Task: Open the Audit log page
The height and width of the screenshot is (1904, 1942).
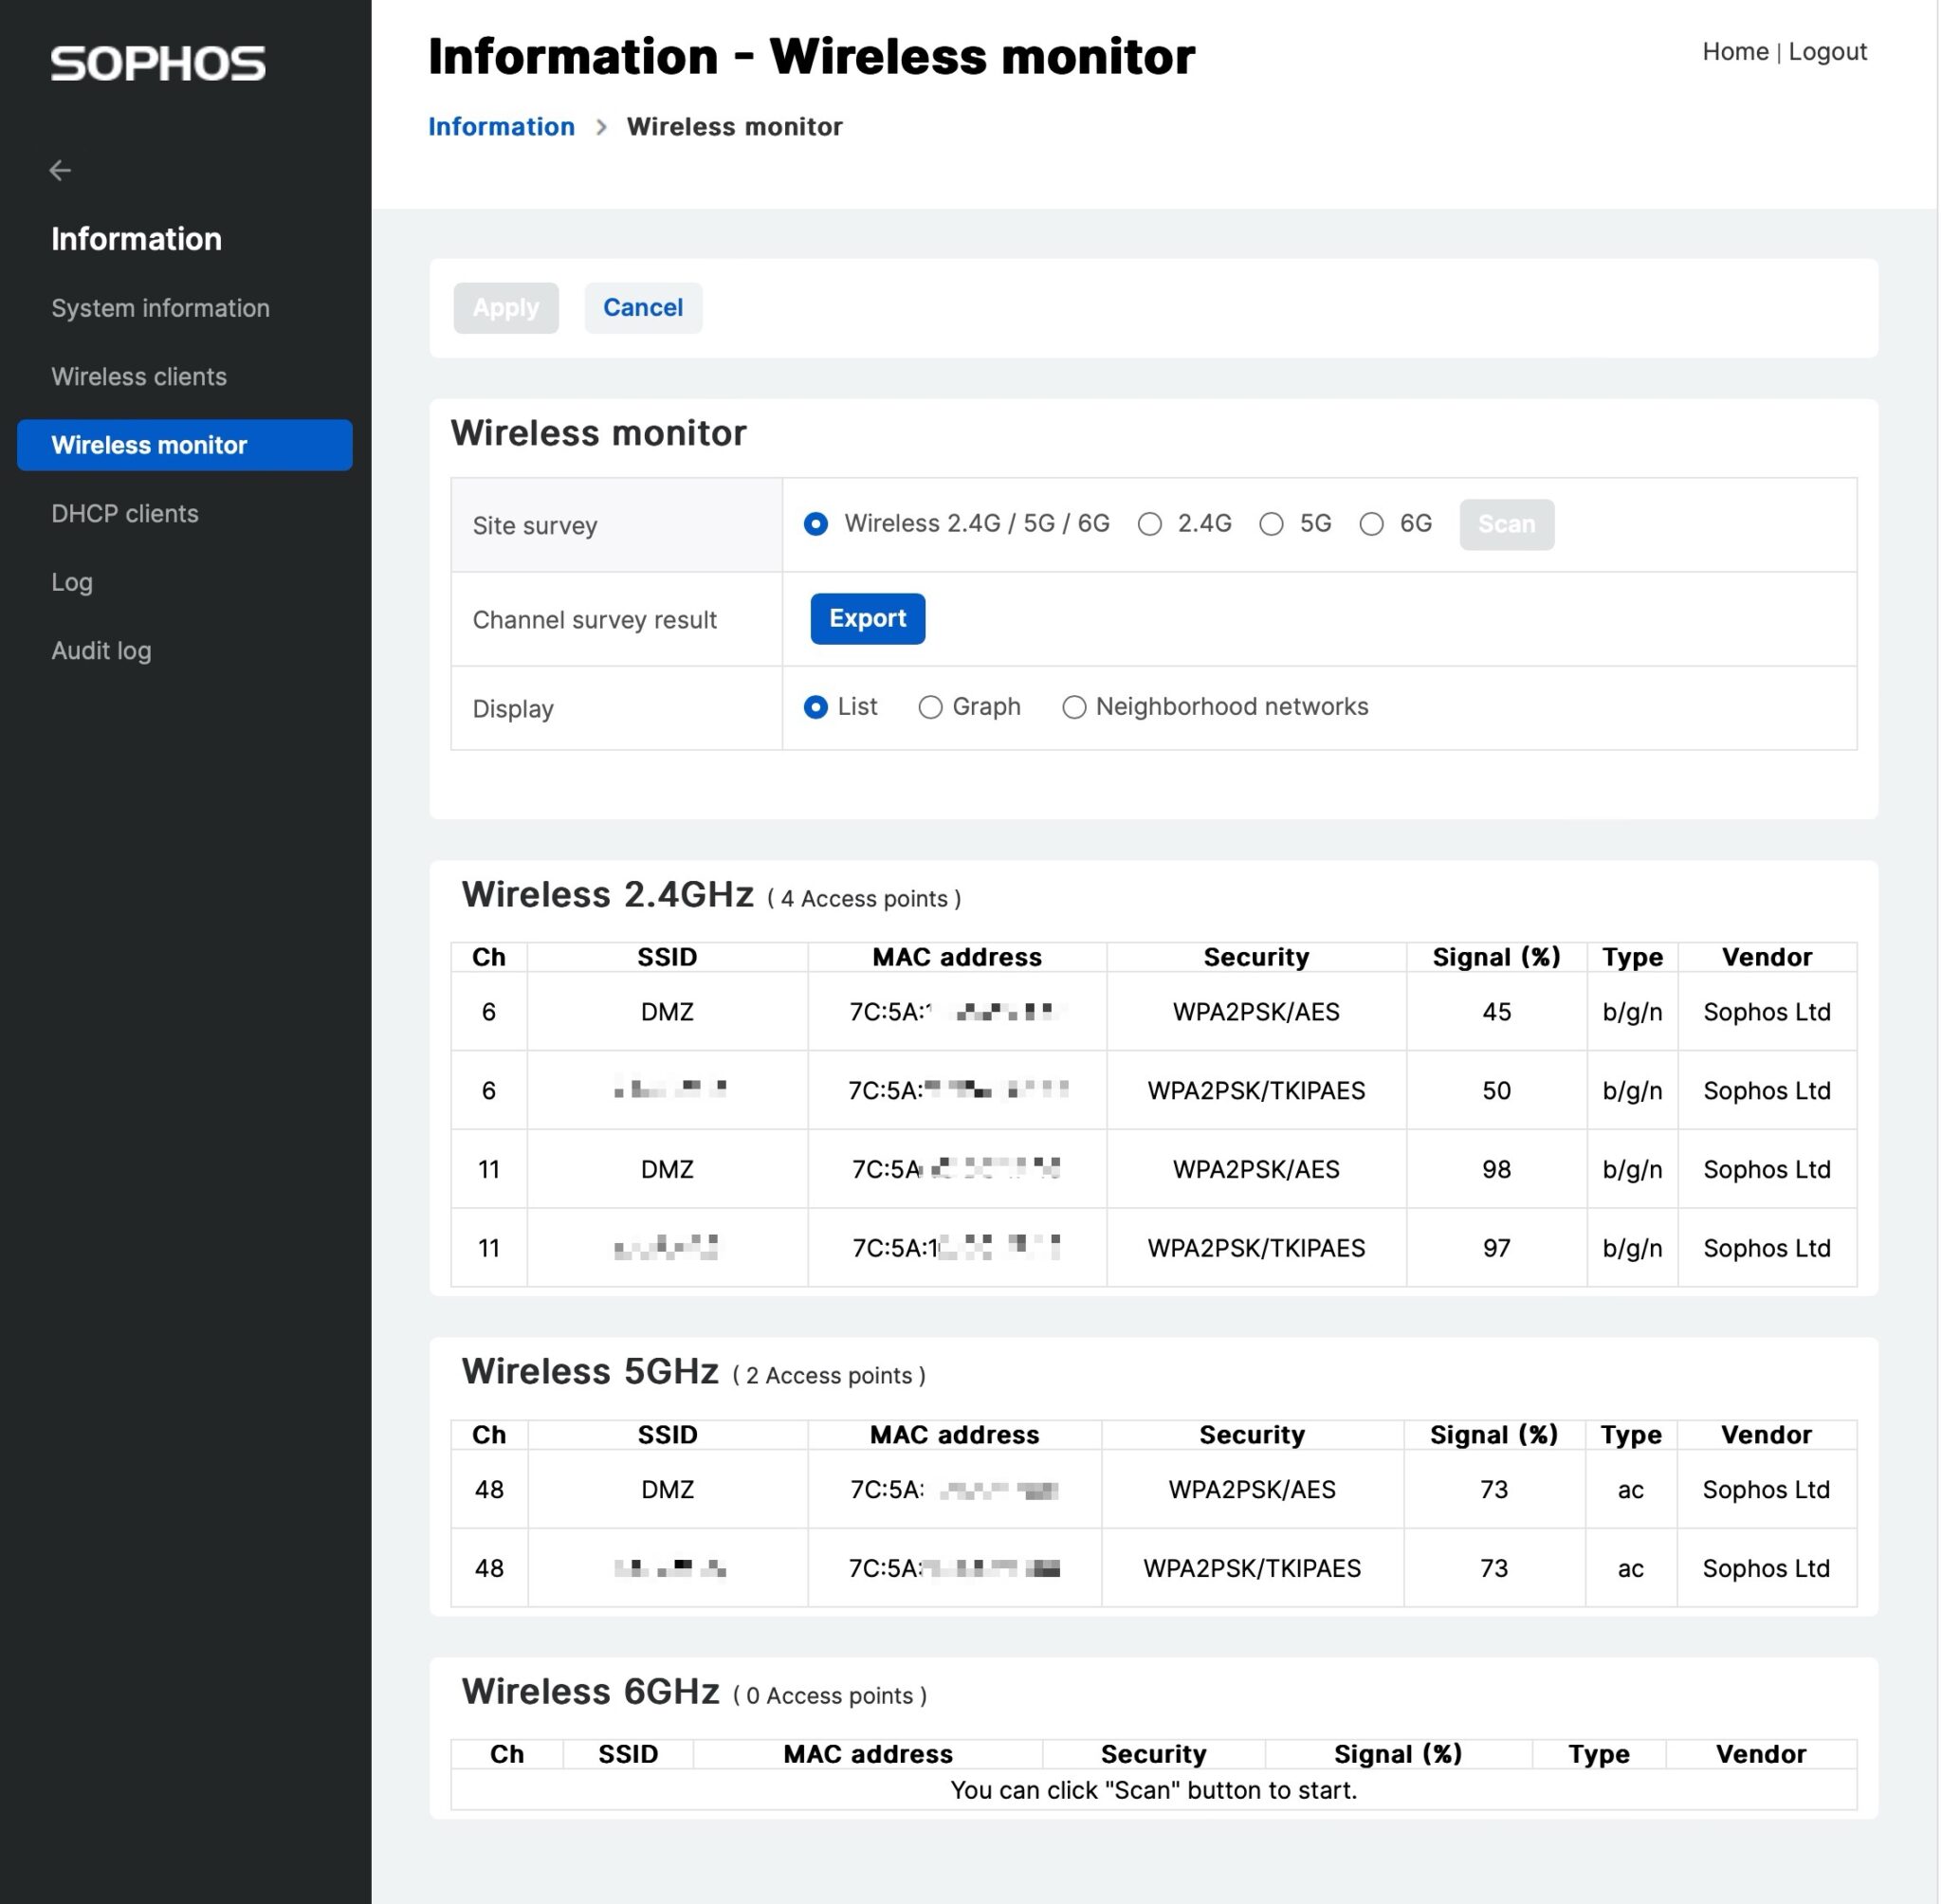Action: tap(101, 650)
